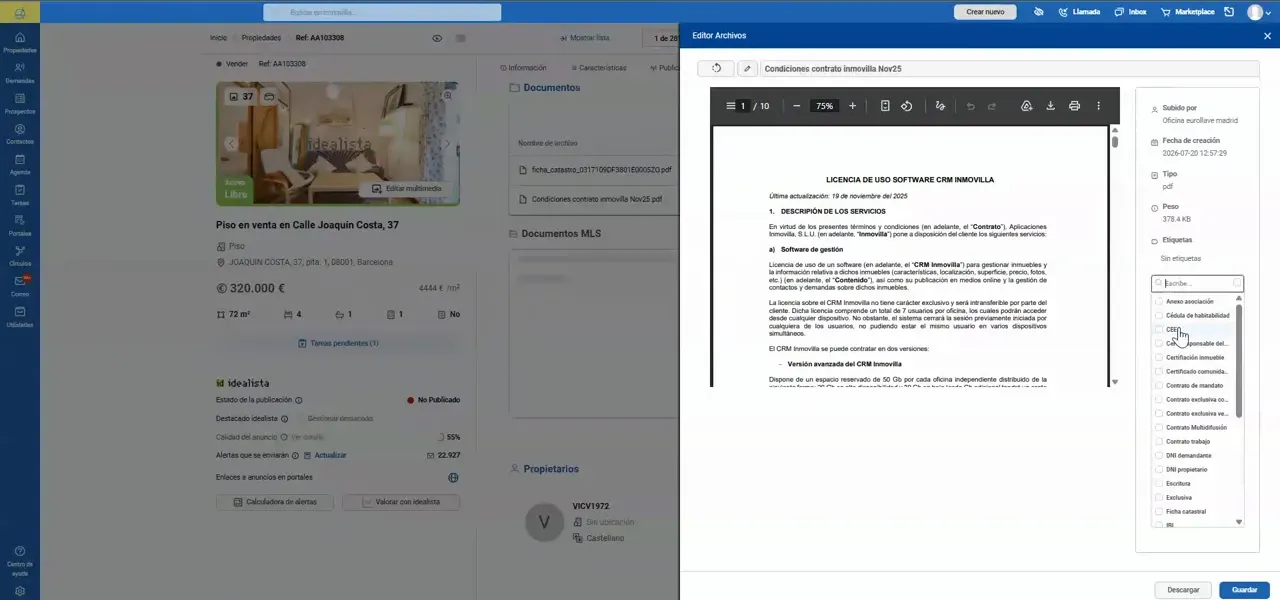Open Centro de ayuda in sidebar
The height and width of the screenshot is (600, 1280).
click(x=20, y=560)
